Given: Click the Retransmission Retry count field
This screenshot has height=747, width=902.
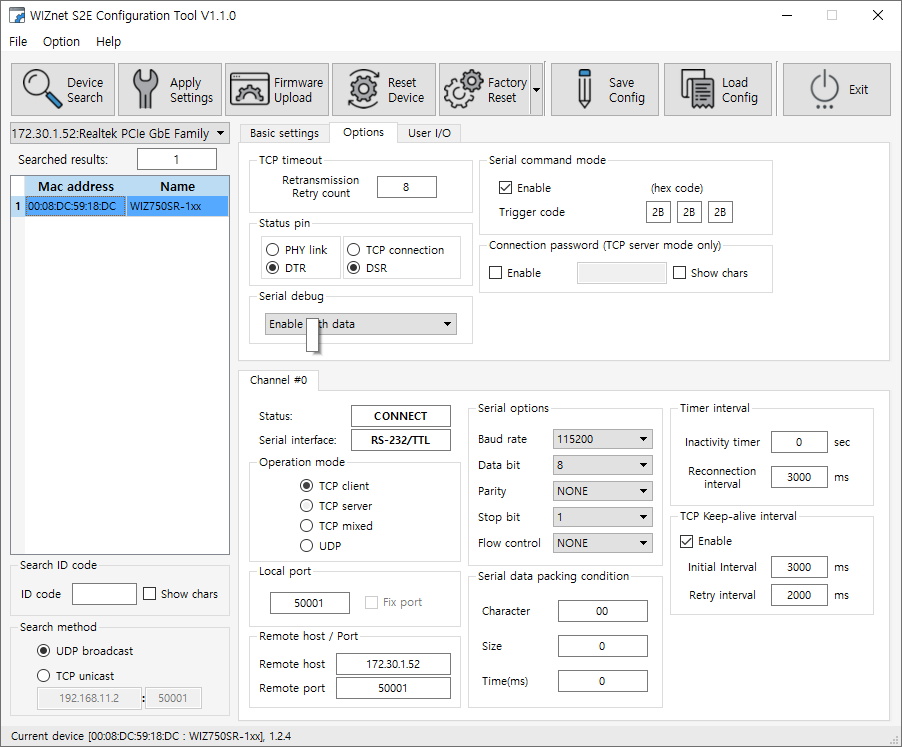Looking at the screenshot, I should tap(407, 187).
